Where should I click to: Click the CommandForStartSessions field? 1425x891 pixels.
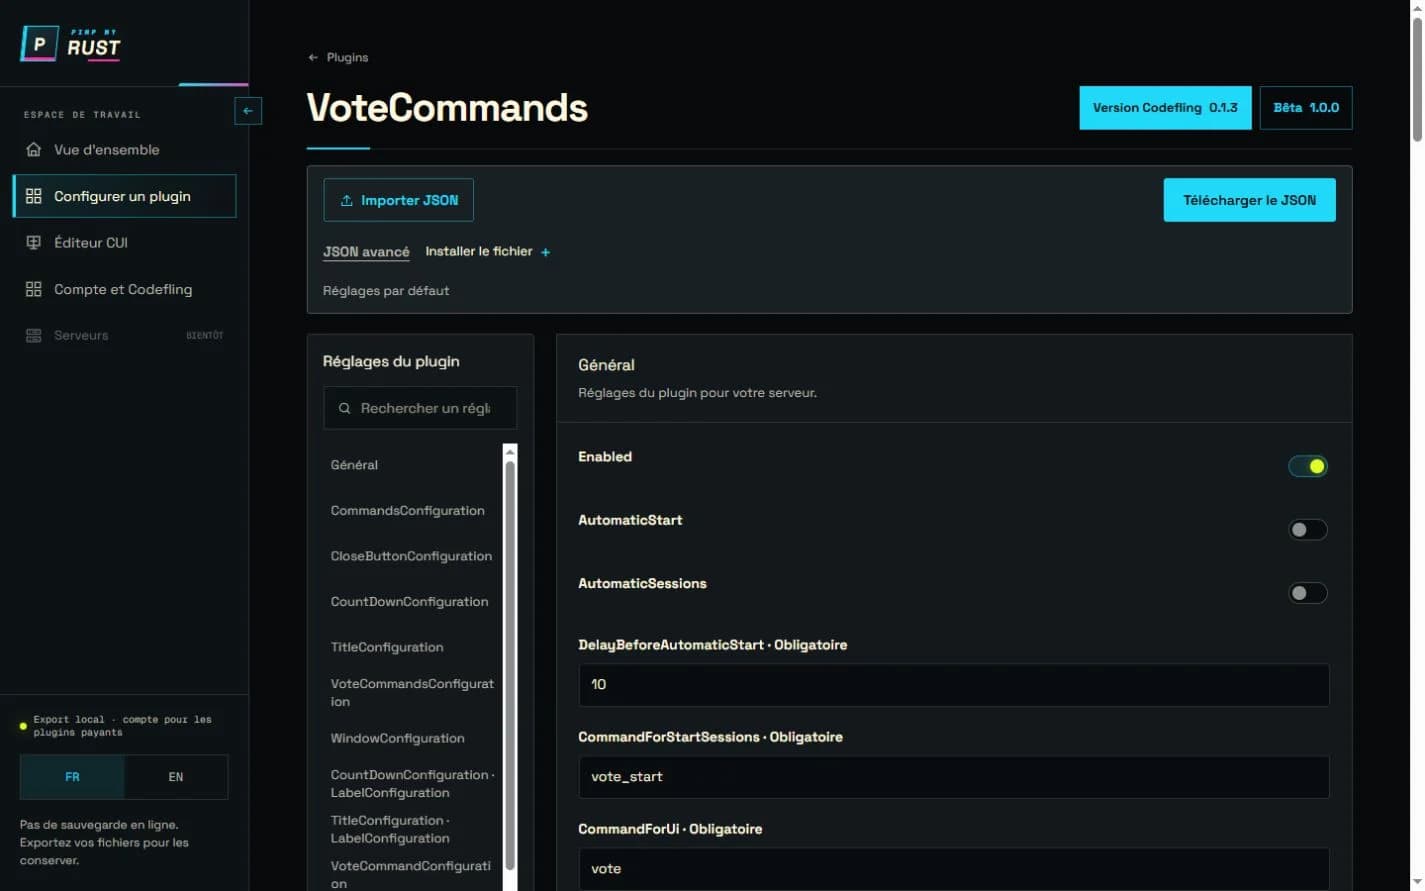pyautogui.click(x=954, y=777)
